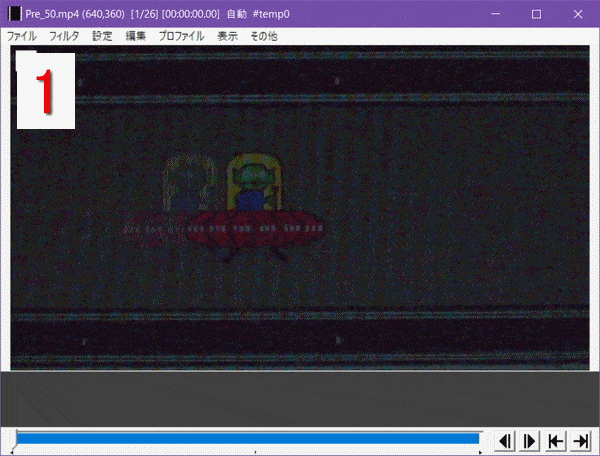Set selection end point button

(x=580, y=441)
